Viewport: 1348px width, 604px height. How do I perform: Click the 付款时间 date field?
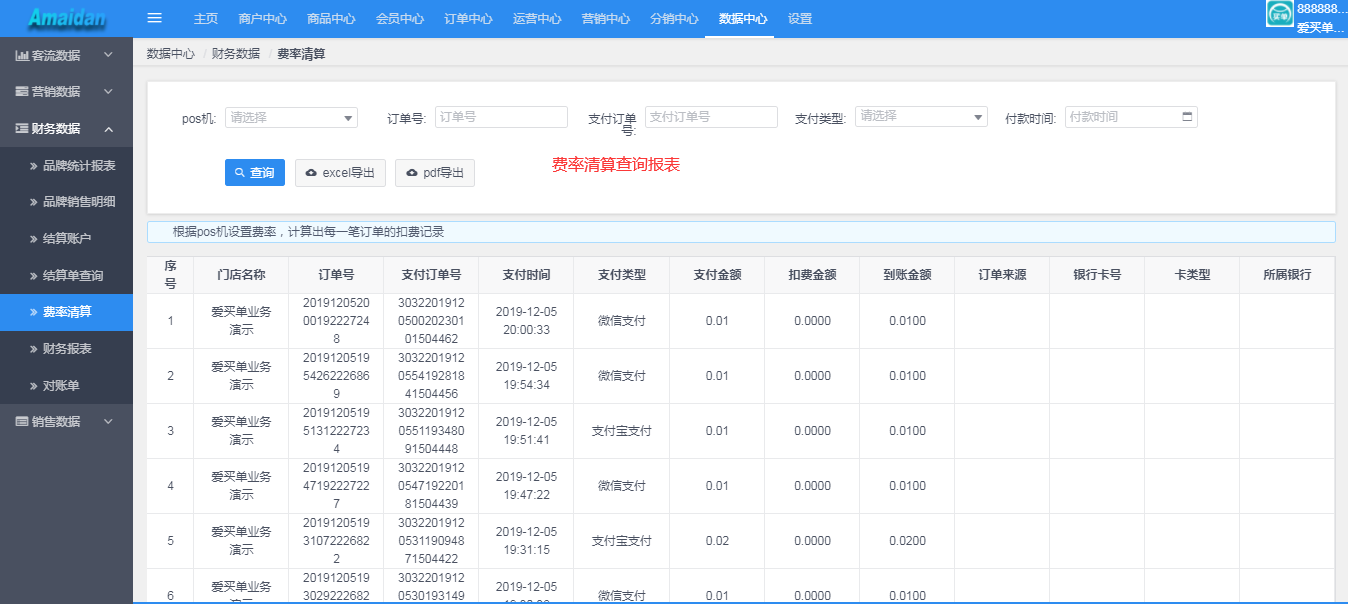(1131, 117)
